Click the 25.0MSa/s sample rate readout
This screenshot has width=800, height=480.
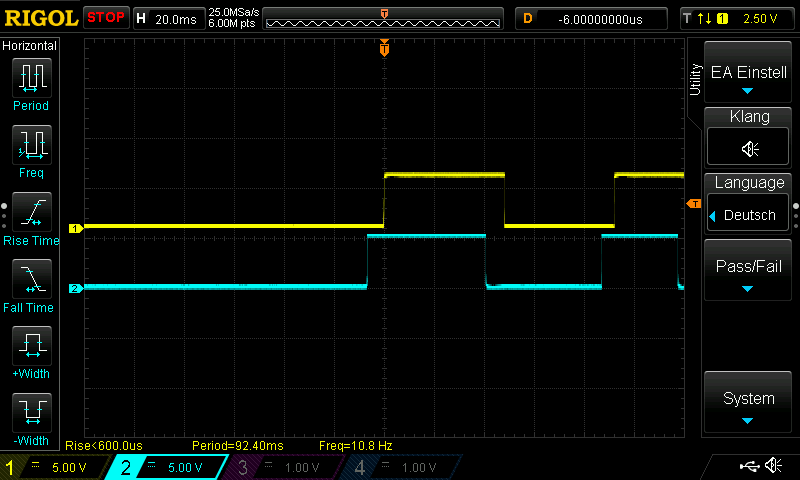point(234,12)
